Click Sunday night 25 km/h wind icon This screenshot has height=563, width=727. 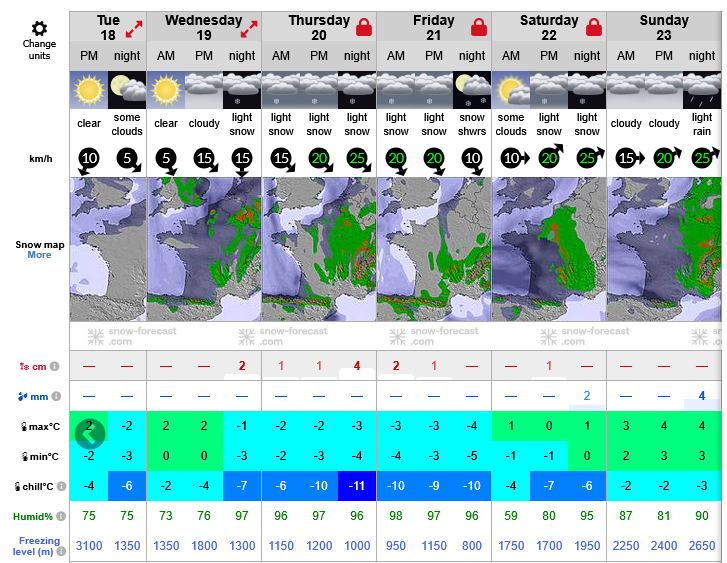705,158
